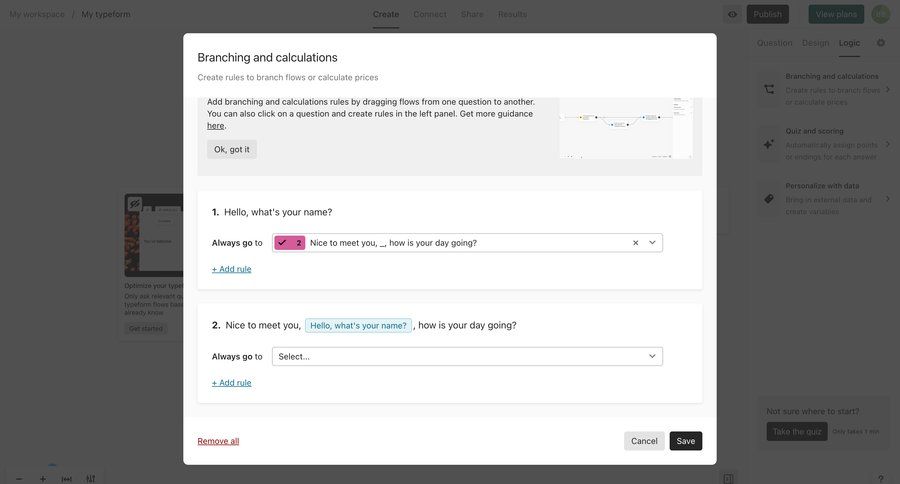900x484 pixels.
Task: Expand Branching and calculations chevron in side panel
Action: coord(888,89)
